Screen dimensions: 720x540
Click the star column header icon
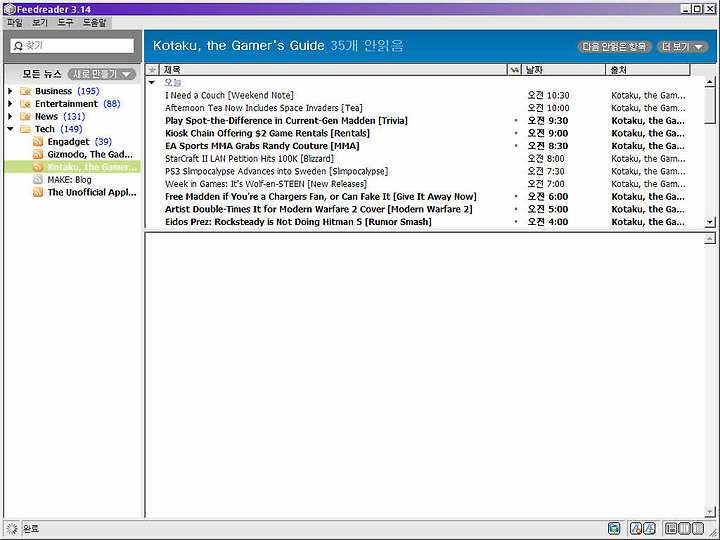[152, 70]
